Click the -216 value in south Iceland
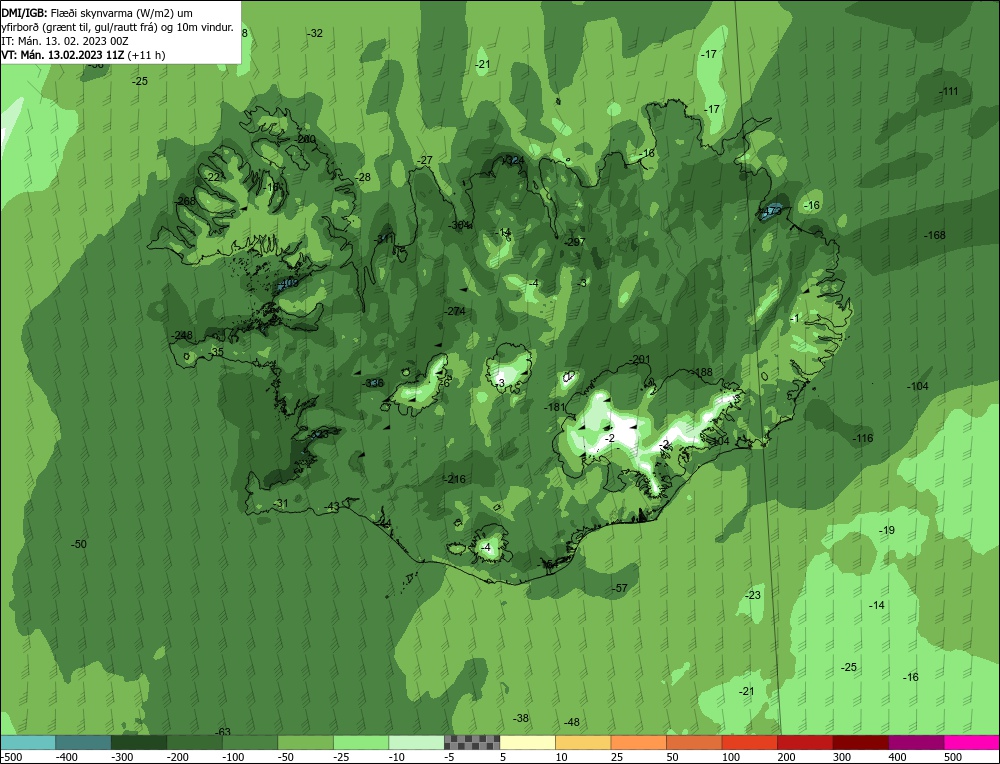1000x764 pixels. pos(455,479)
